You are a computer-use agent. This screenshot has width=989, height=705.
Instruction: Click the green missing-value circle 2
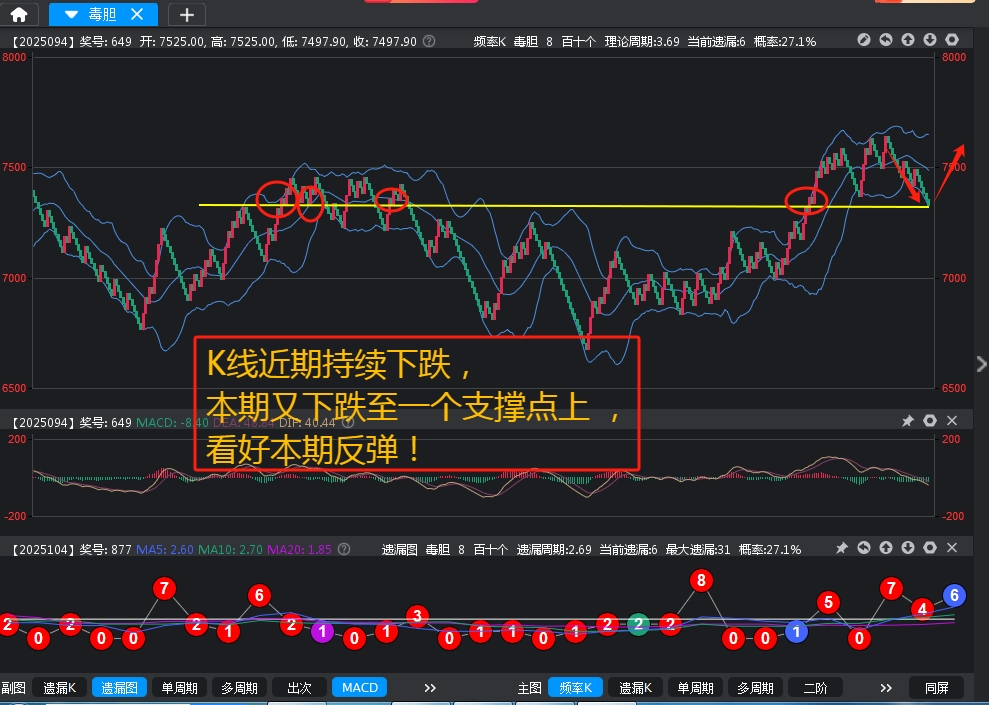point(638,624)
